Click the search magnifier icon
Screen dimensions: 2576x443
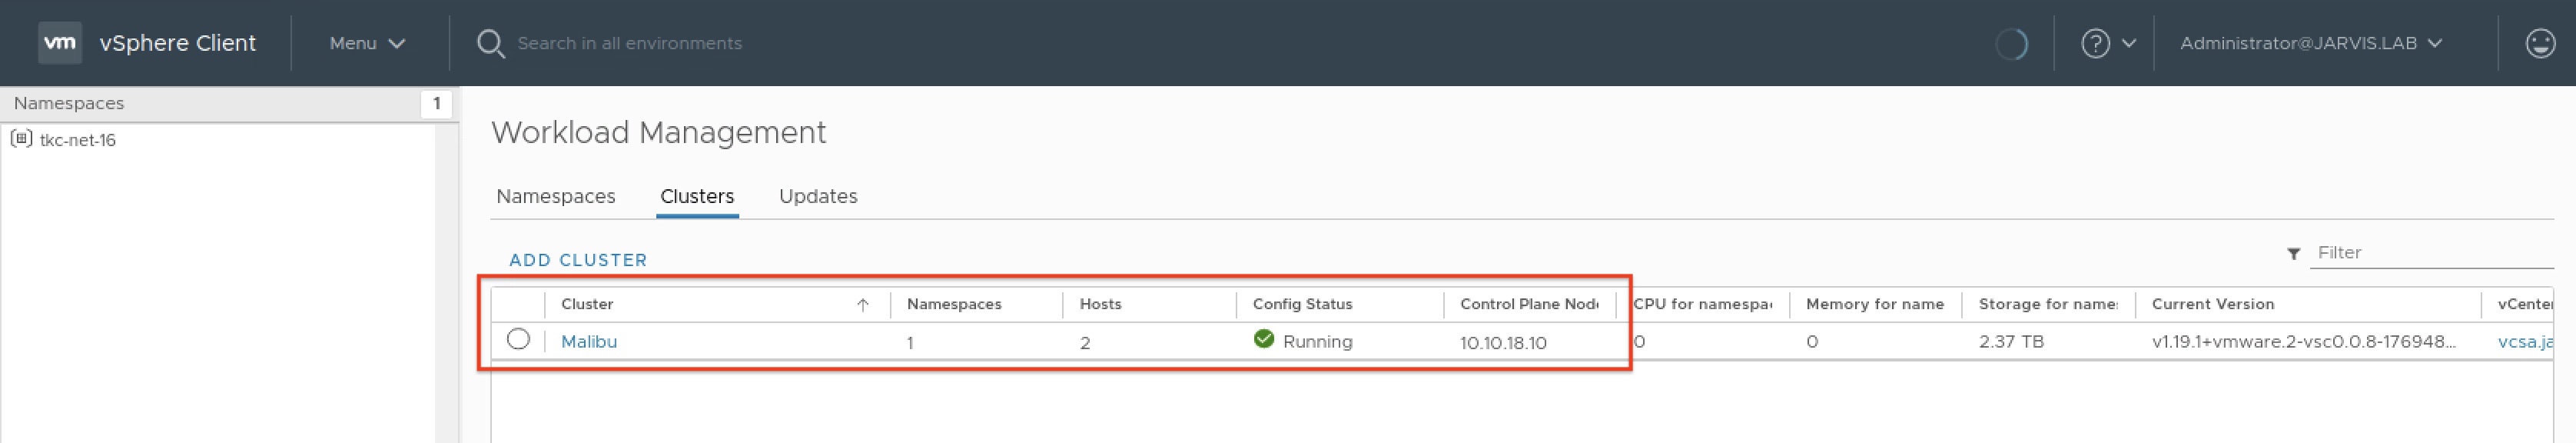coord(490,44)
